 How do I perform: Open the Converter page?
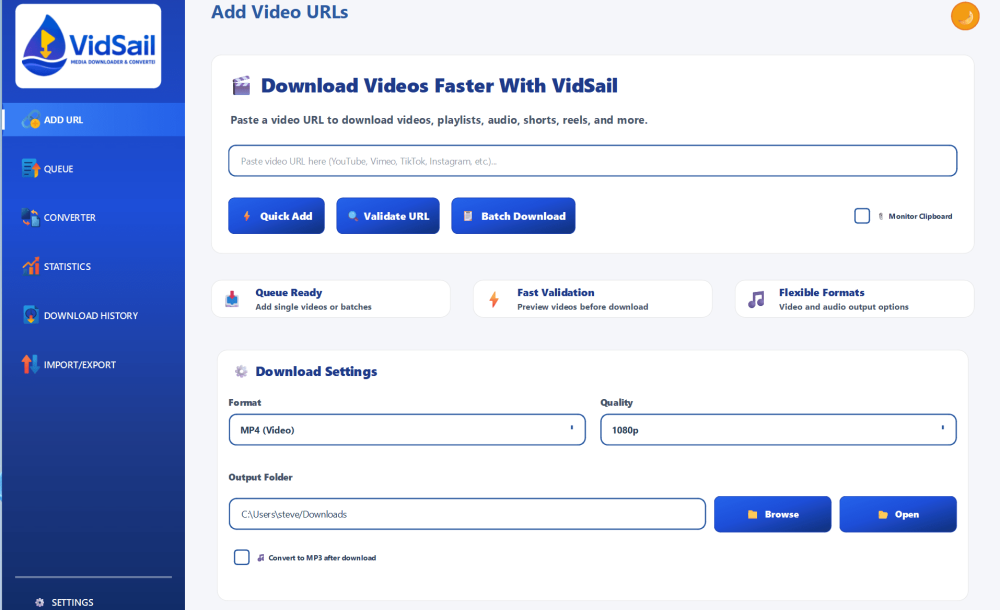pyautogui.click(x=94, y=217)
